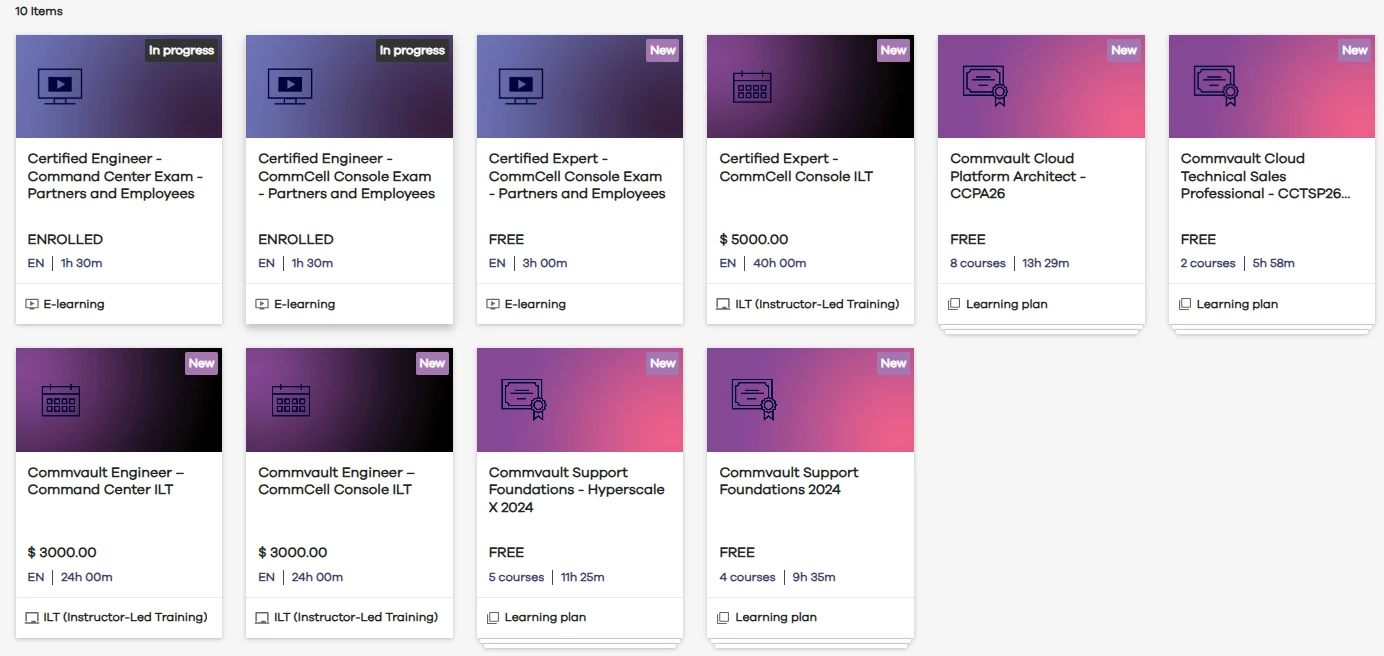Click New badge on Certified Expert CommCell Console Exam
Screen dimensions: 1384x656
click(x=663, y=51)
